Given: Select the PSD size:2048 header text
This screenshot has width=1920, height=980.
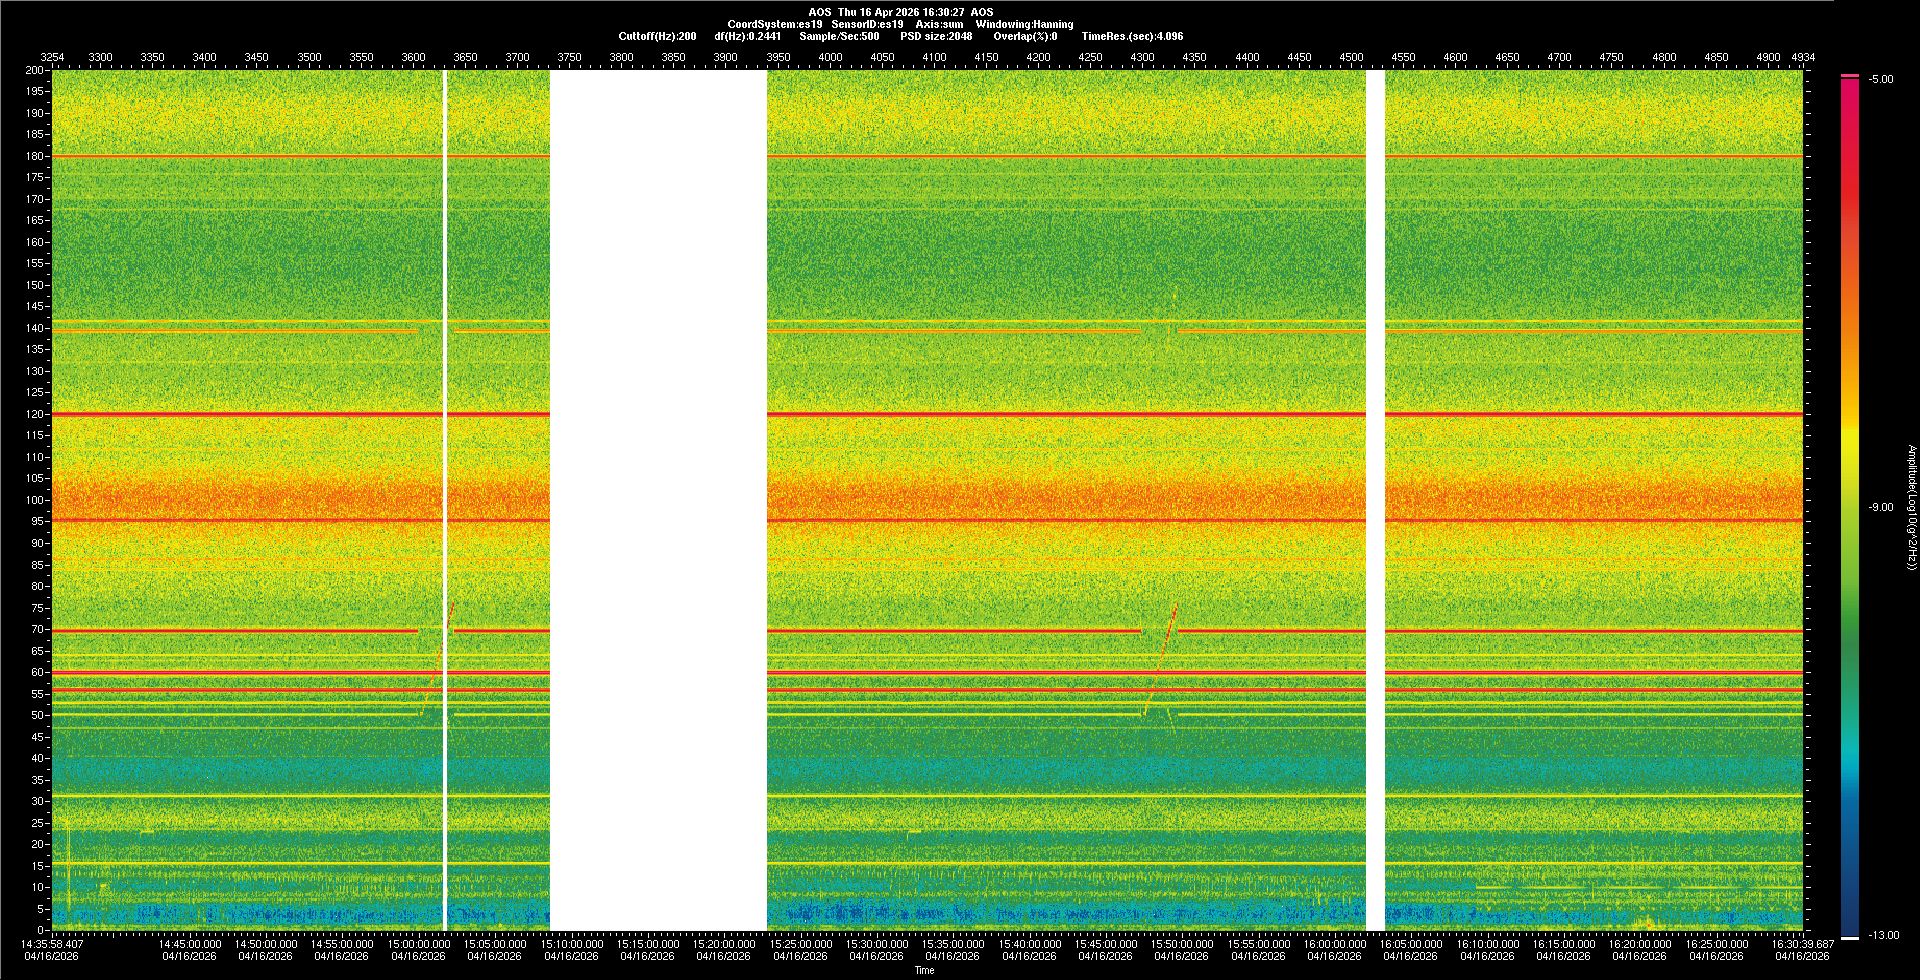Looking at the screenshot, I should click(935, 36).
